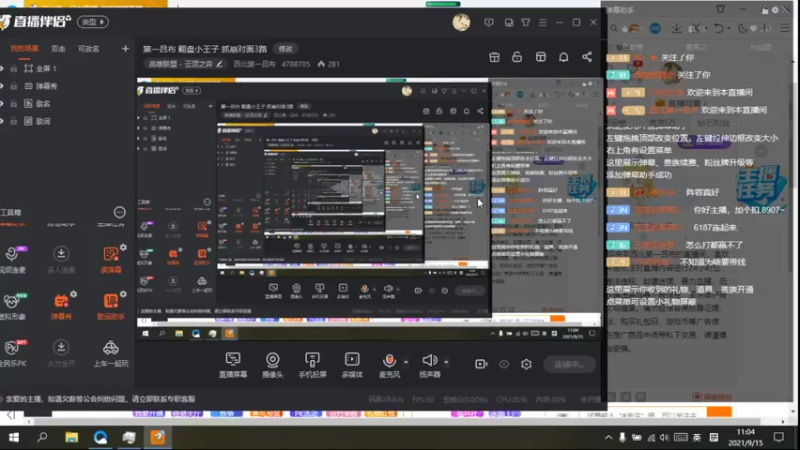Open the gift box icon in header
This screenshot has height=450, width=800.
(x=494, y=57)
